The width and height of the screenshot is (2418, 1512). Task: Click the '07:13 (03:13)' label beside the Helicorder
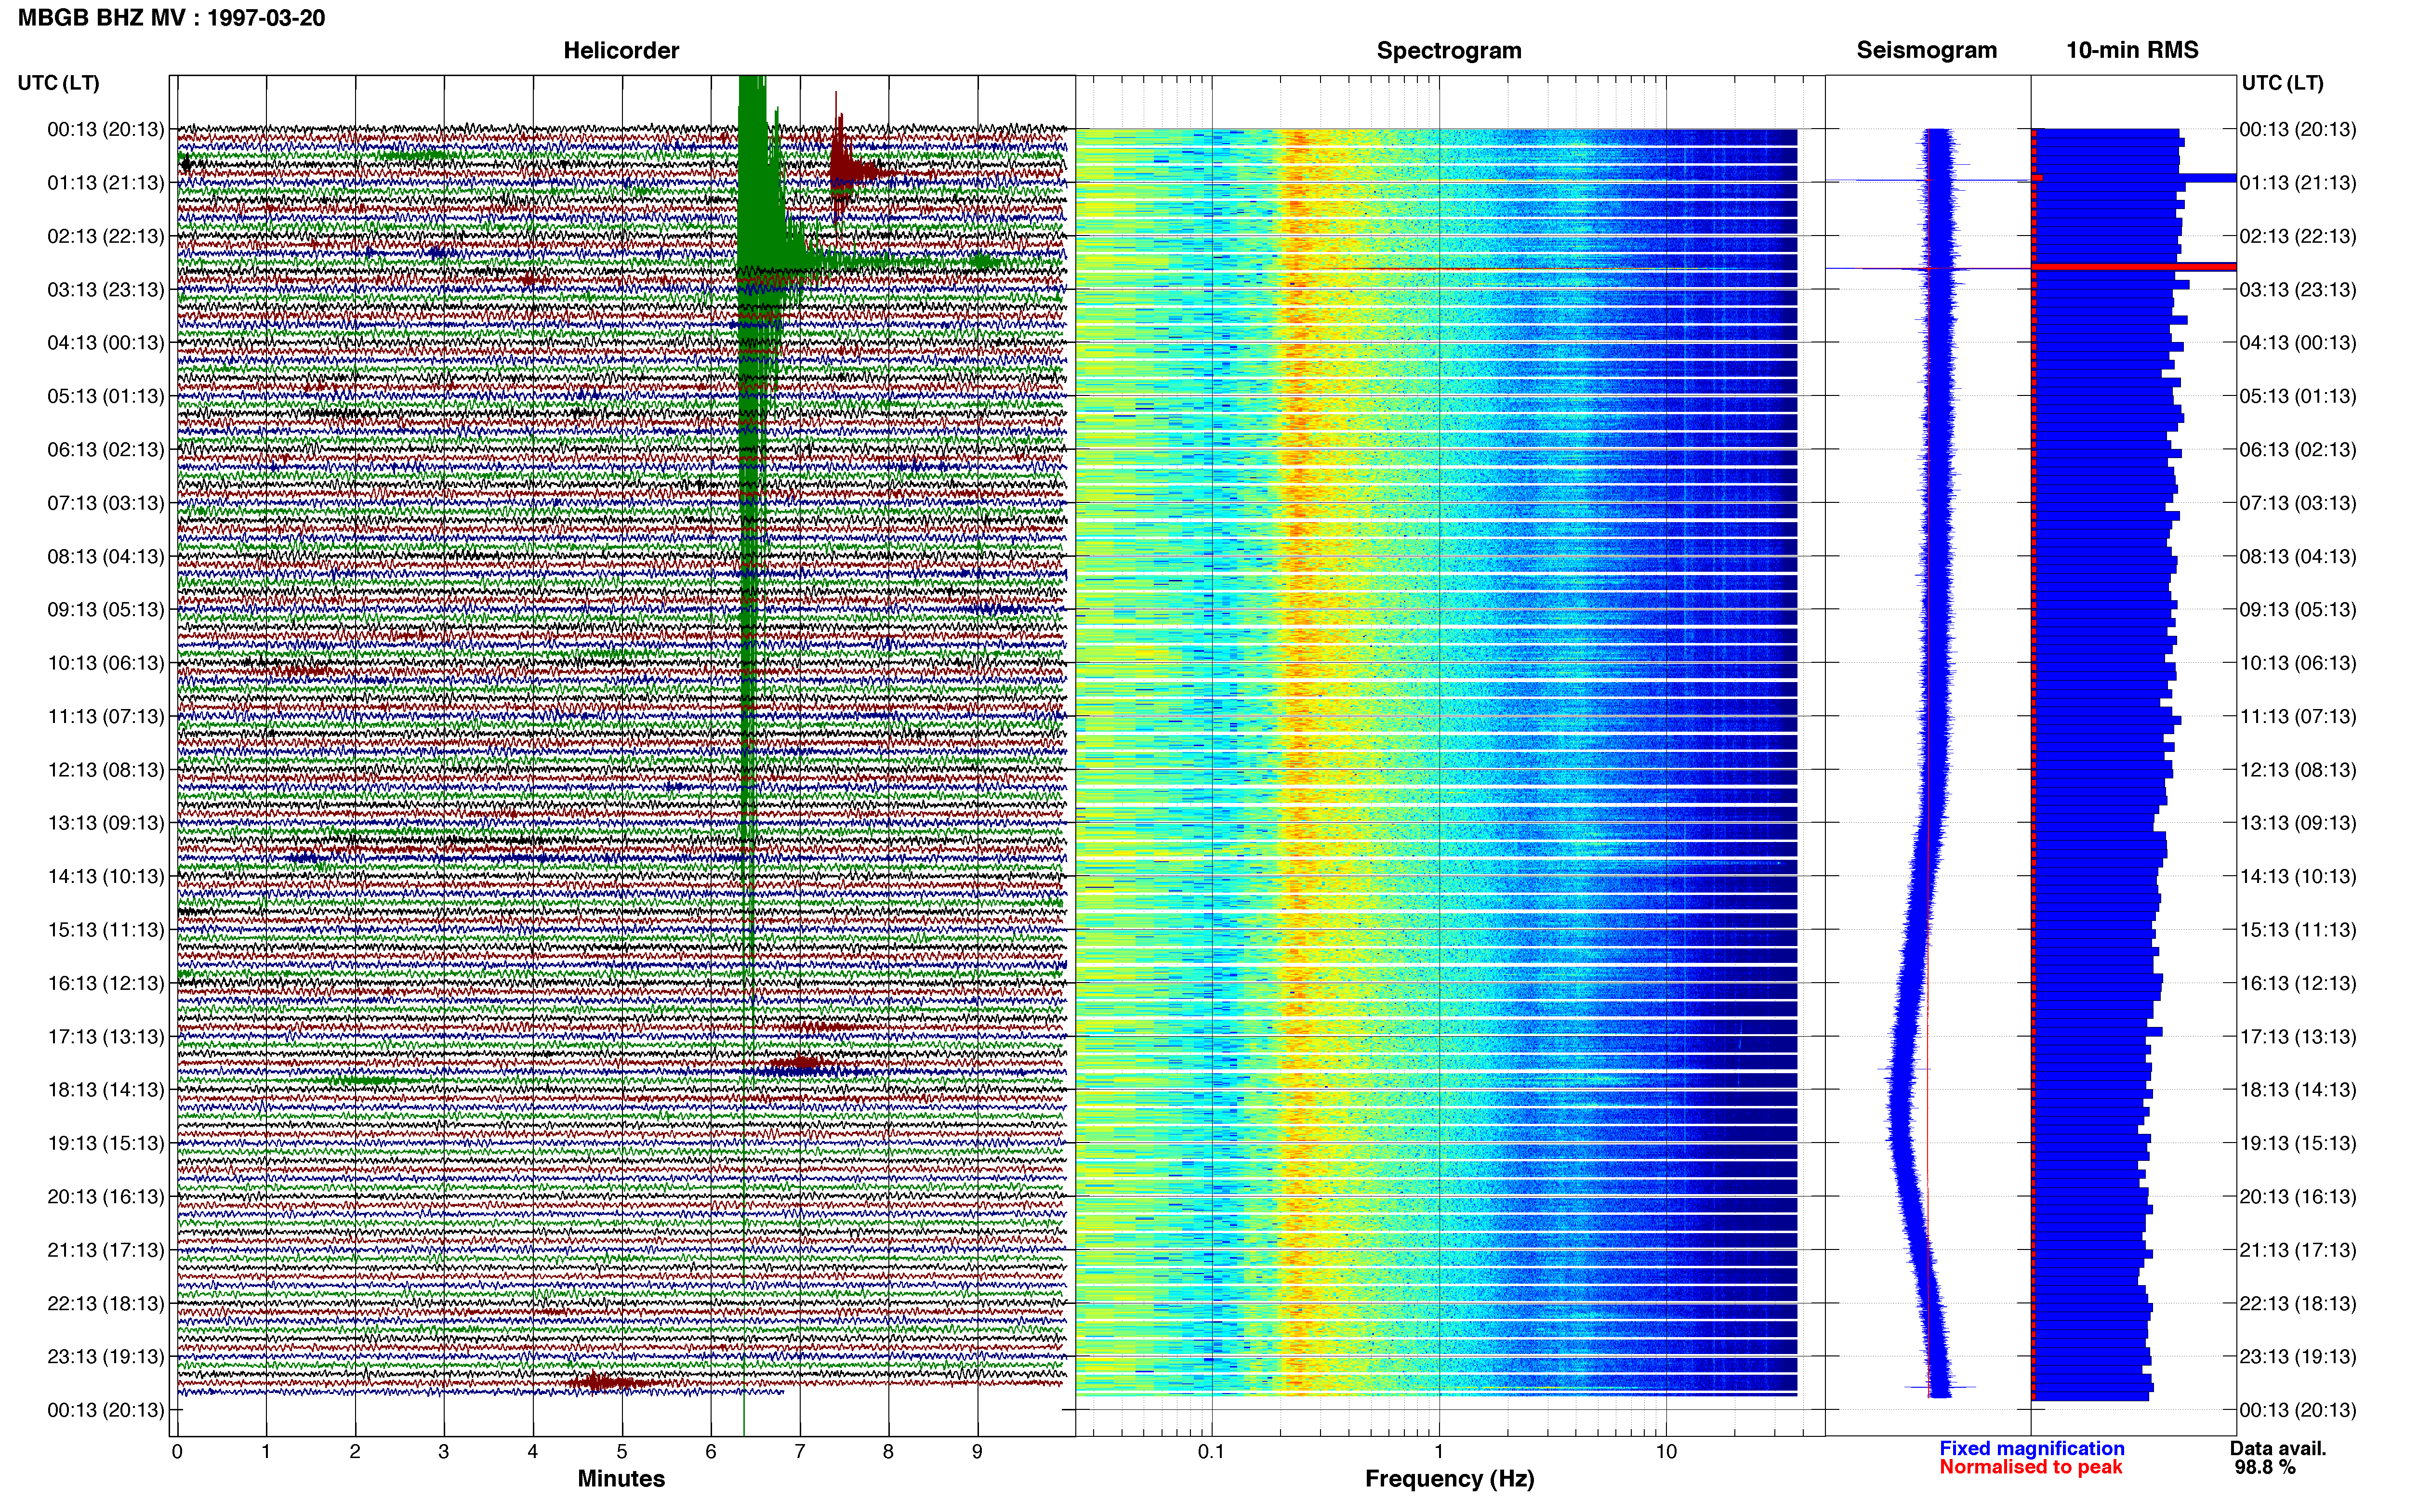click(106, 503)
